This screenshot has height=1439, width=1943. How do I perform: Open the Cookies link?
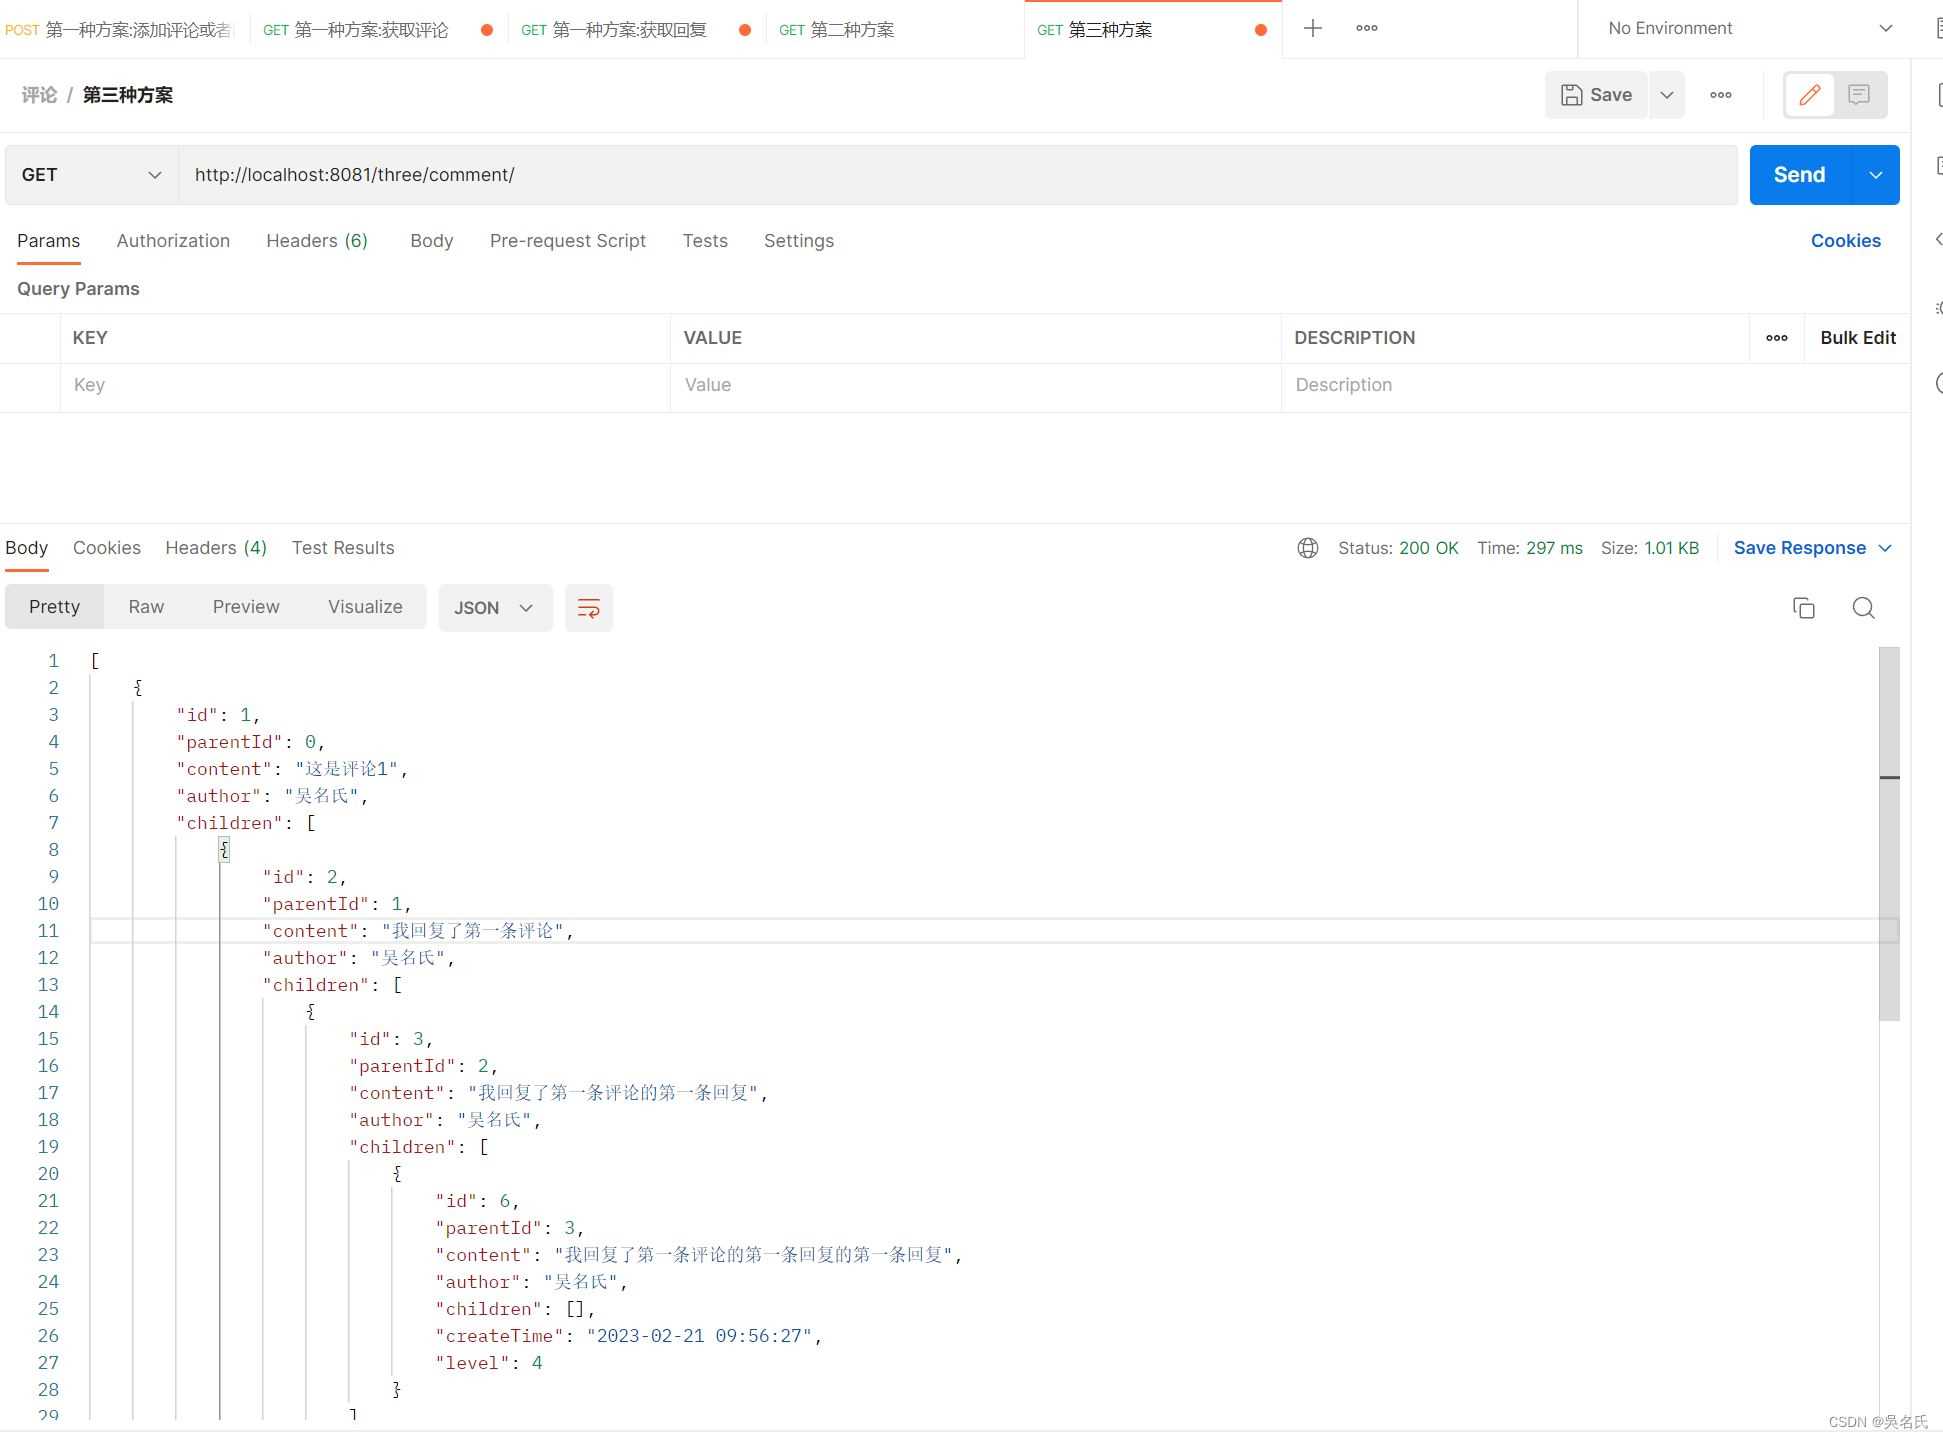[x=1846, y=241]
